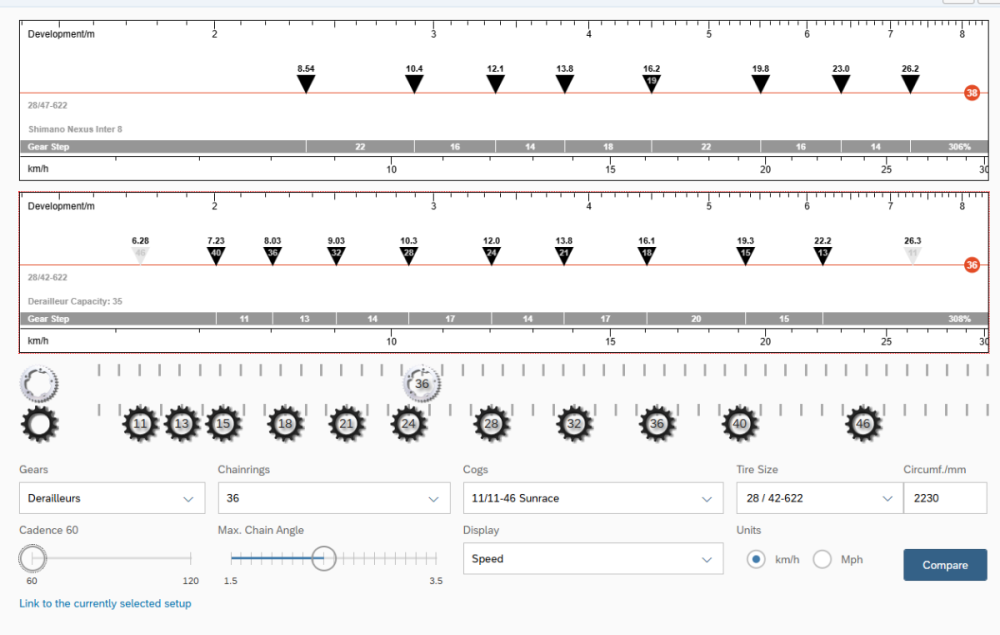This screenshot has width=1000, height=635.
Task: Expand the Chainrings dropdown
Action: click(x=332, y=498)
